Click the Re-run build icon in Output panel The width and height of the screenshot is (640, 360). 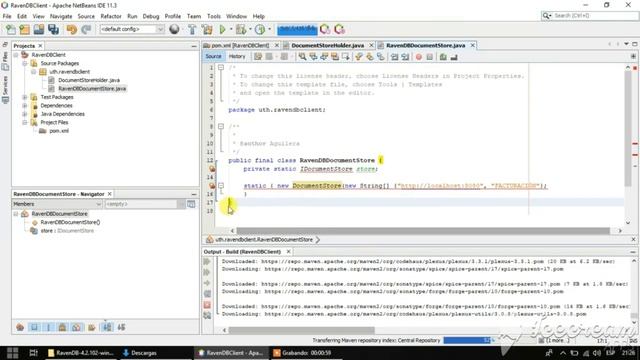(207, 261)
